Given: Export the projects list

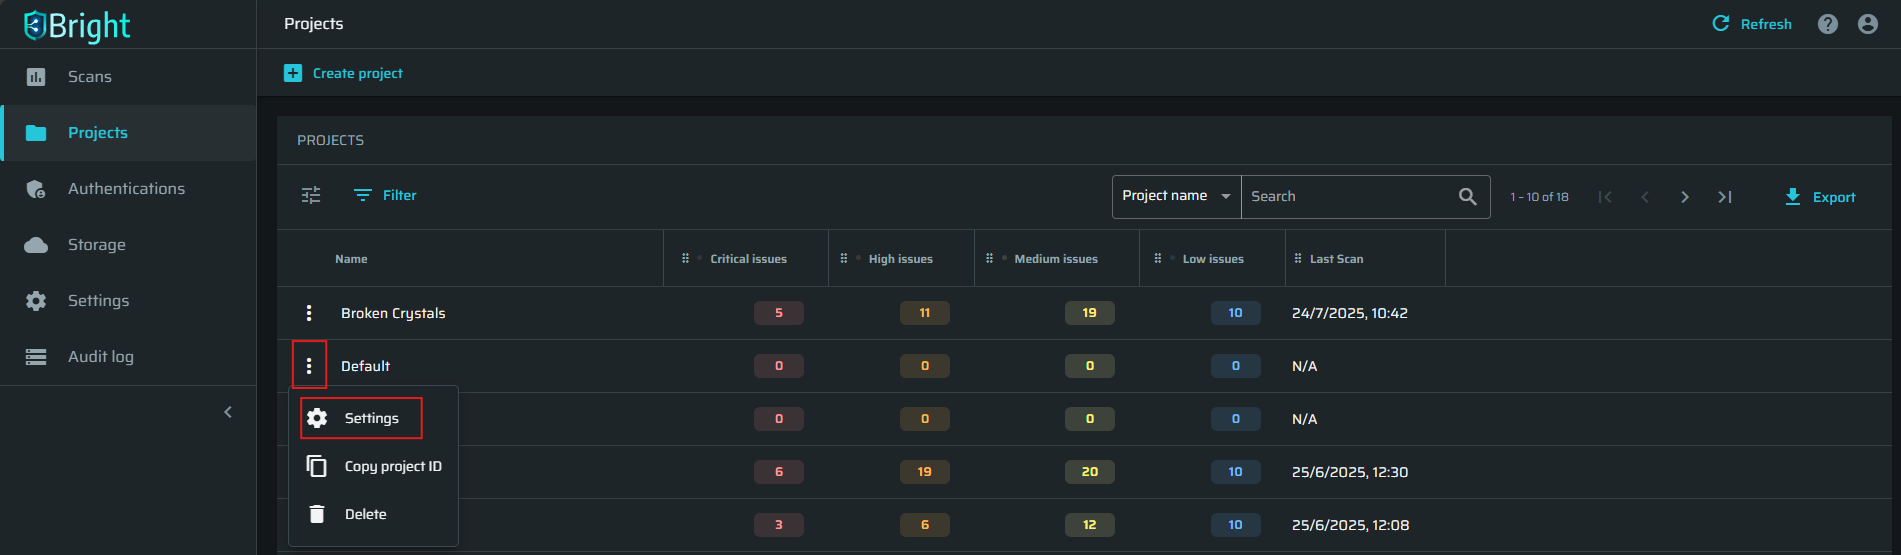Looking at the screenshot, I should [x=1820, y=197].
